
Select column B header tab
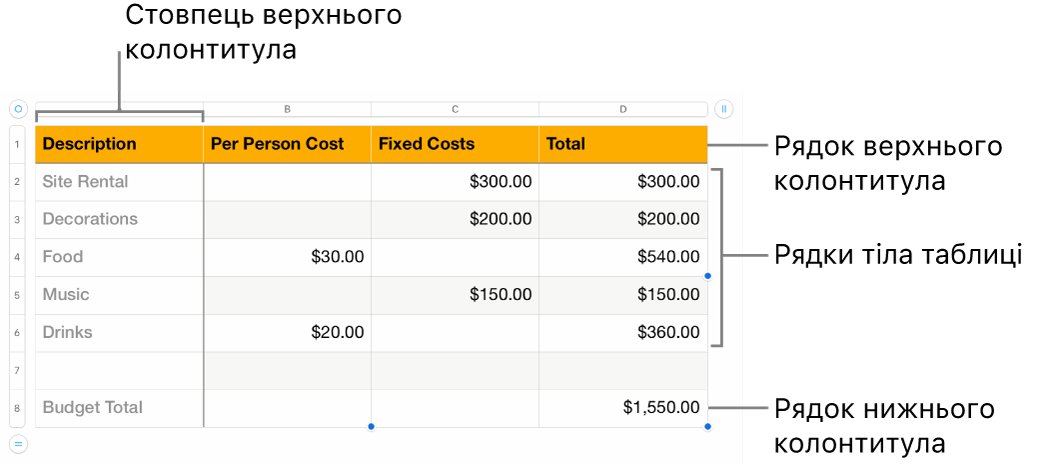pos(287,108)
